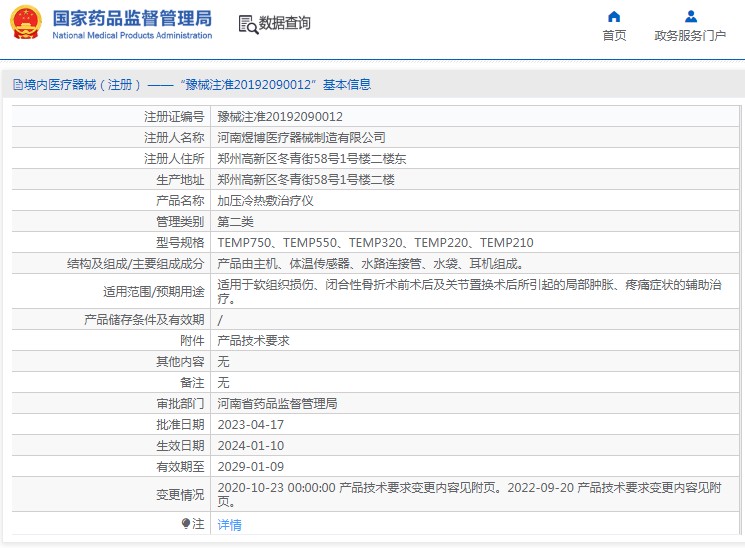Image resolution: width=745 pixels, height=548 pixels.
Task: Click the lightbulb icon beside 注
Action: (186, 523)
